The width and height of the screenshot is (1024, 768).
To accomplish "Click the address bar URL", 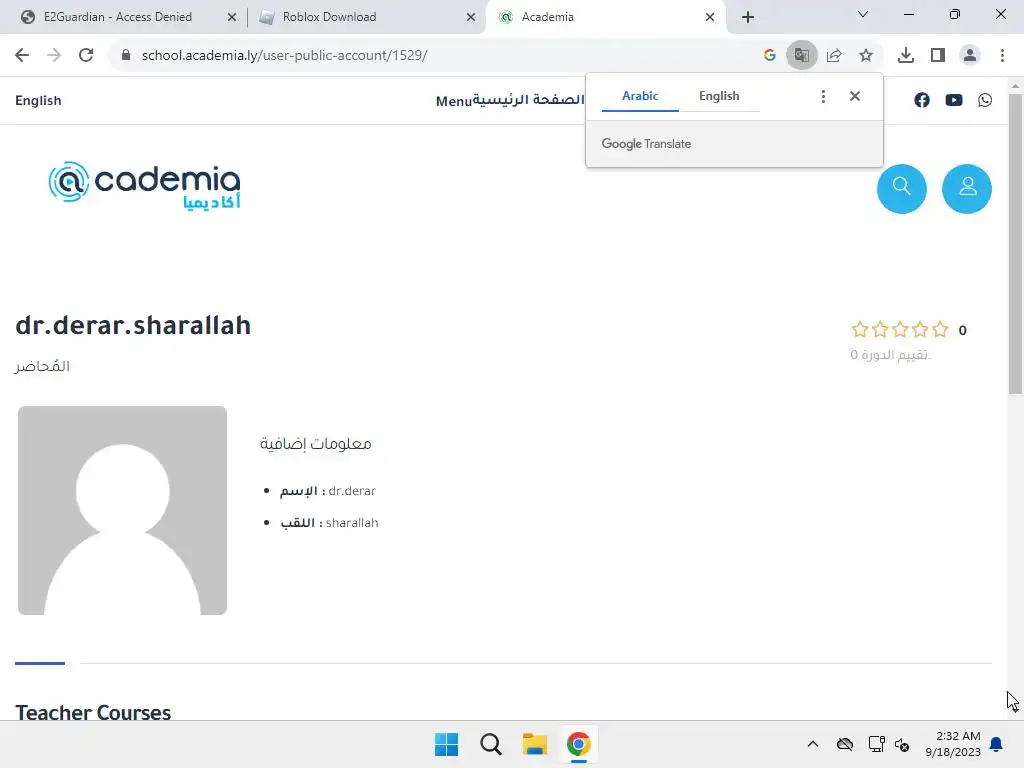I will pos(284,55).
